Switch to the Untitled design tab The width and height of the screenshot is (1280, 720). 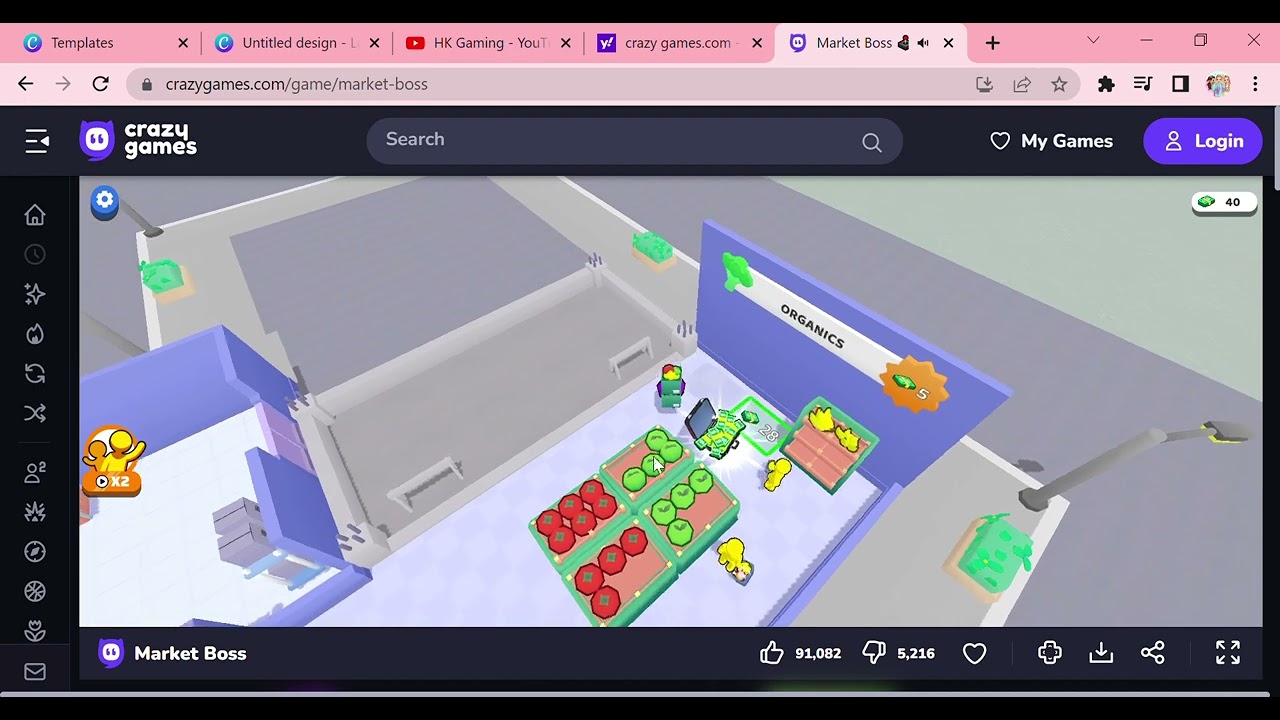(x=298, y=43)
